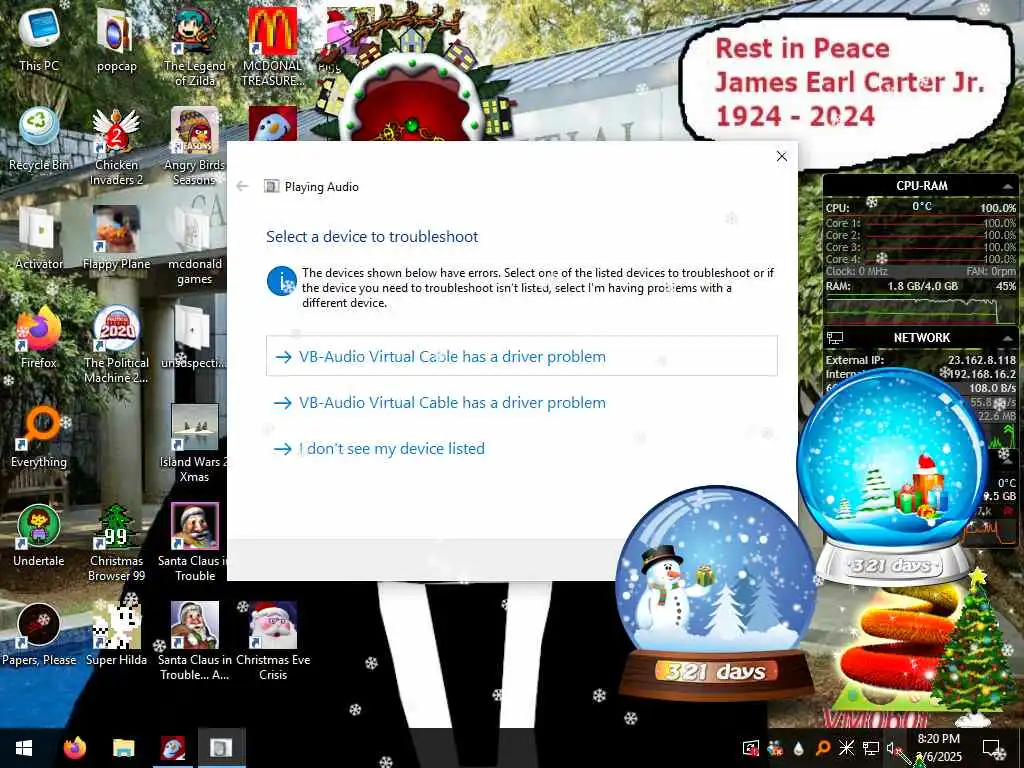Select Santa Claus in Trouble pink-framed icon
The height and width of the screenshot is (768, 1024).
coord(195,543)
